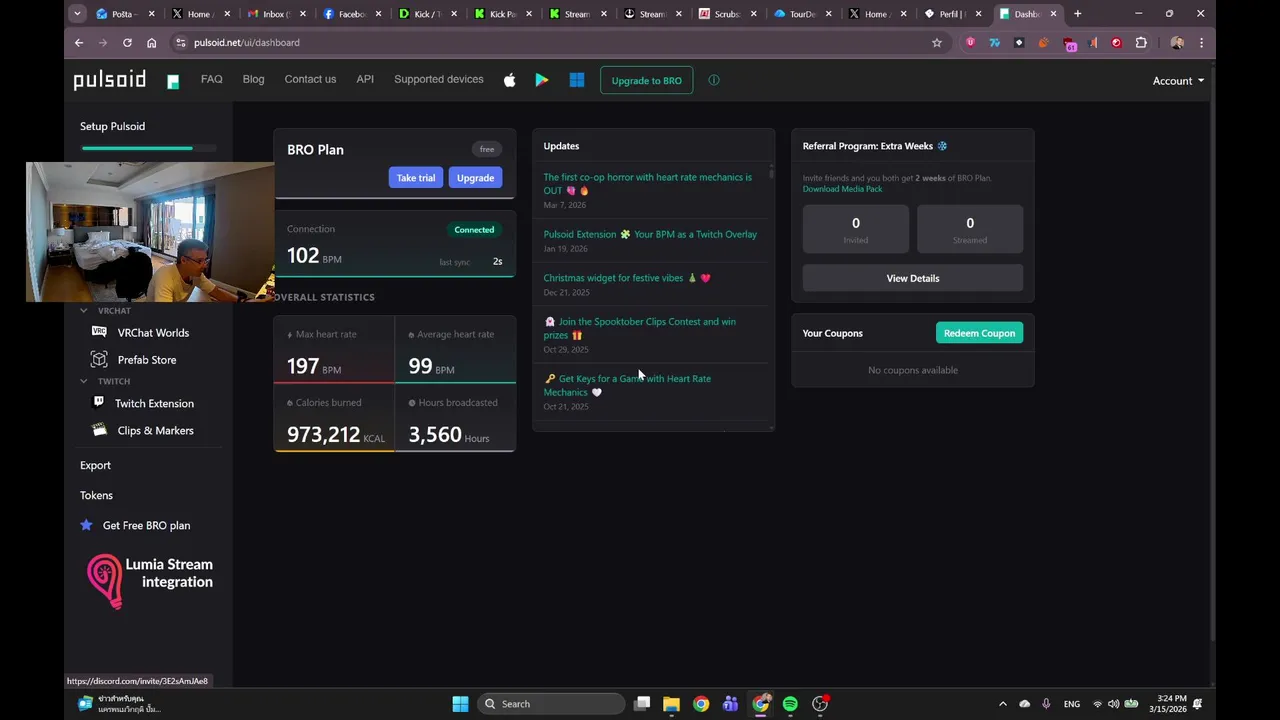Open Export in the sidebar

(95, 465)
